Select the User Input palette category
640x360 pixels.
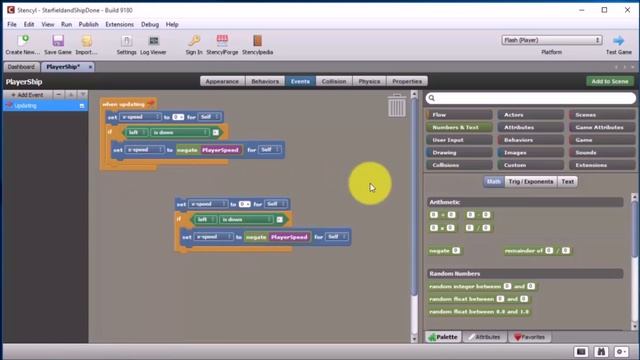[x=459, y=140]
